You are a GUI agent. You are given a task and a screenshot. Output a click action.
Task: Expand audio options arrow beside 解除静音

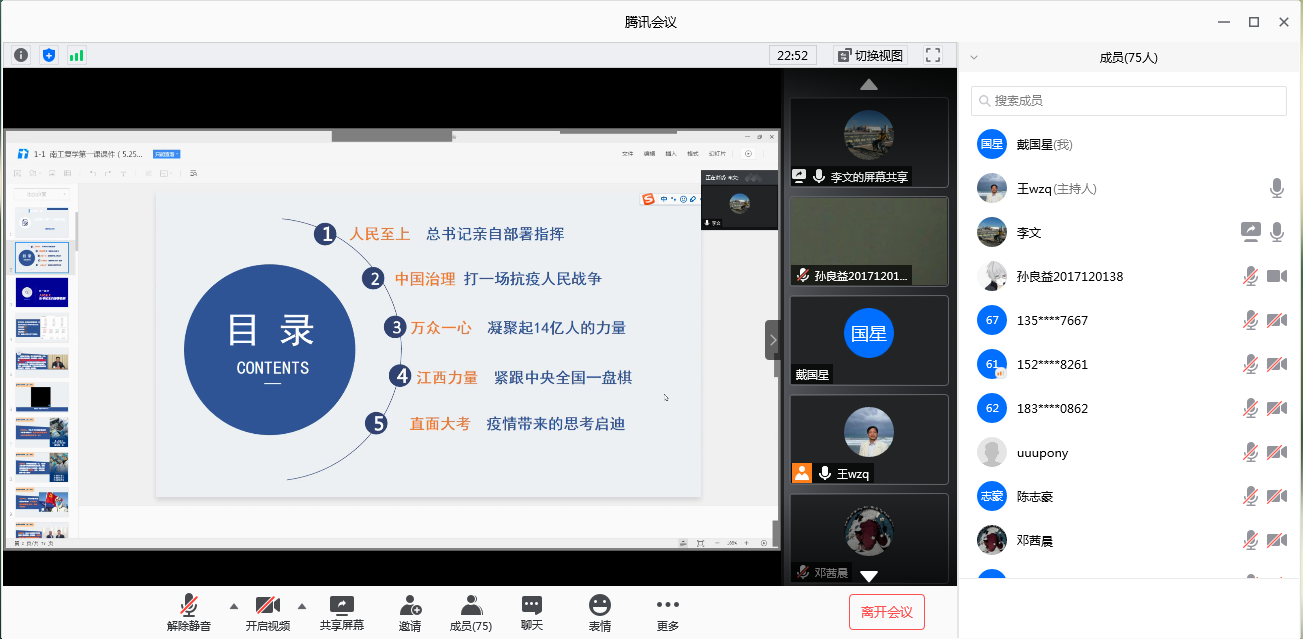234,606
